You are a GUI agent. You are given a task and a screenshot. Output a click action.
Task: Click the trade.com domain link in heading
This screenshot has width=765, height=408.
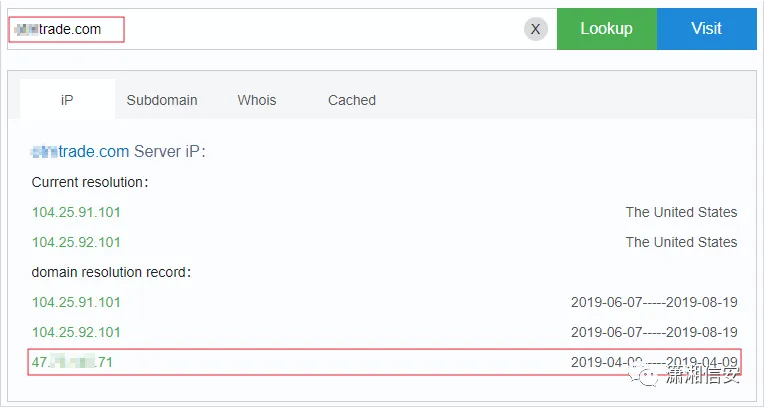pos(80,152)
